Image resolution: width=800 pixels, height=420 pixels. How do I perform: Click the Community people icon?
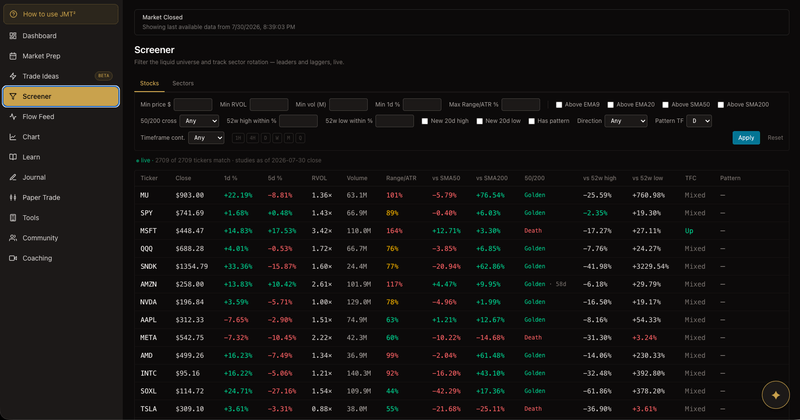pyautogui.click(x=13, y=238)
